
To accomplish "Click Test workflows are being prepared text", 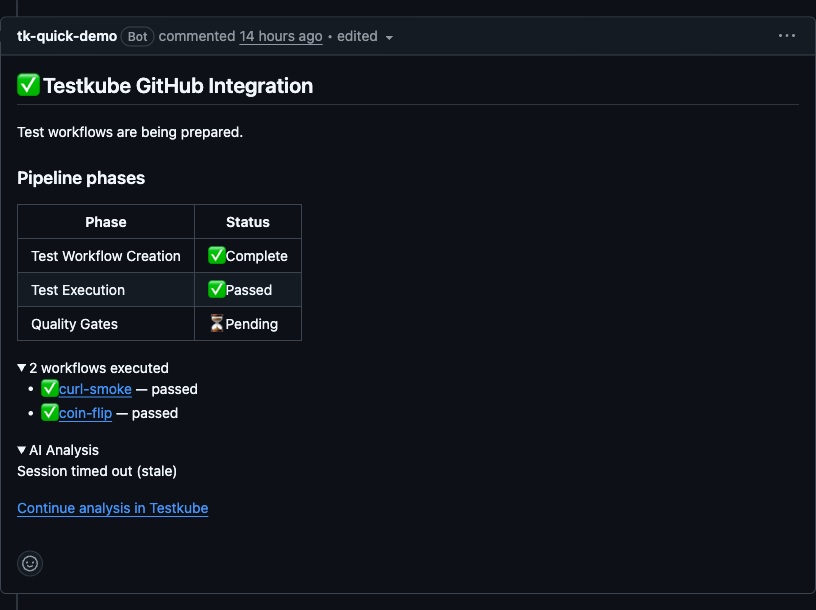I will (130, 132).
